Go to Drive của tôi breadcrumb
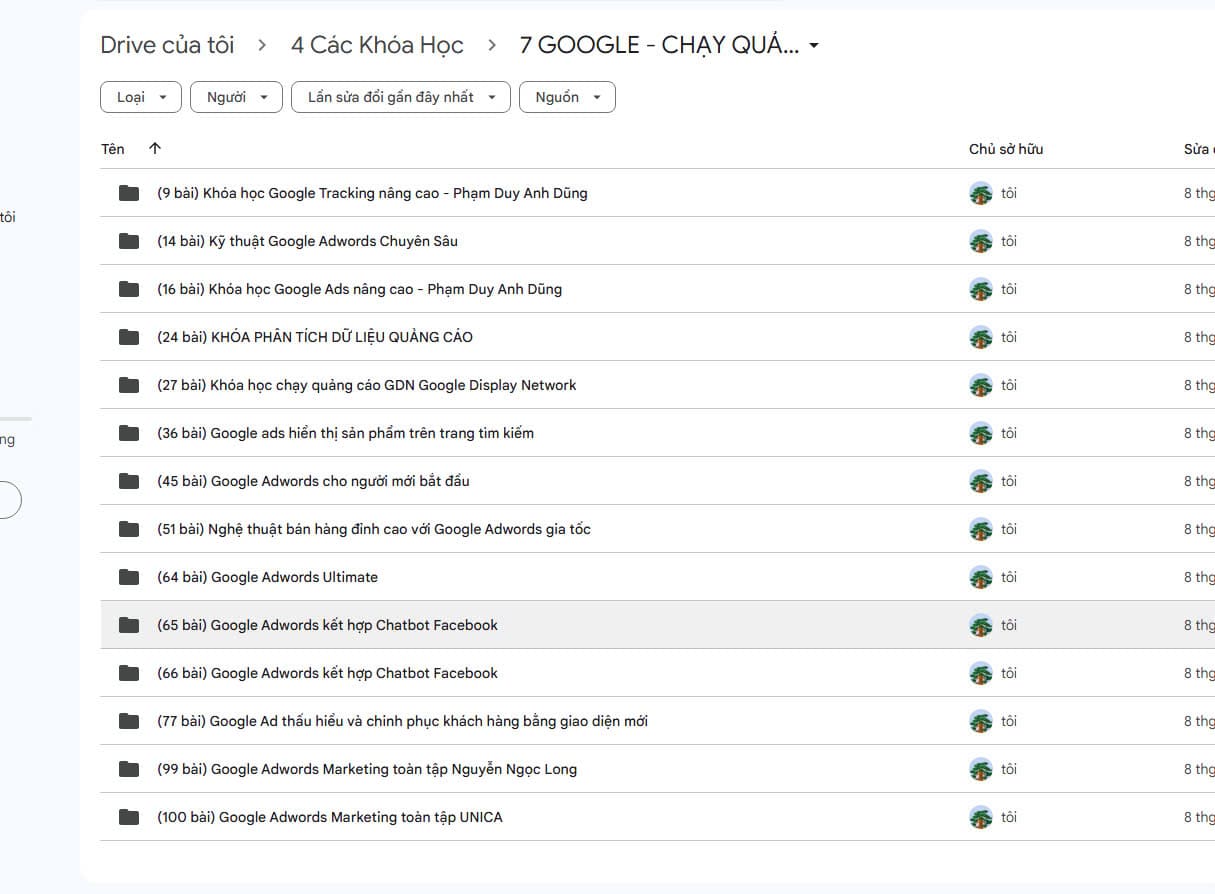Viewport: 1215px width, 894px height. coord(168,45)
